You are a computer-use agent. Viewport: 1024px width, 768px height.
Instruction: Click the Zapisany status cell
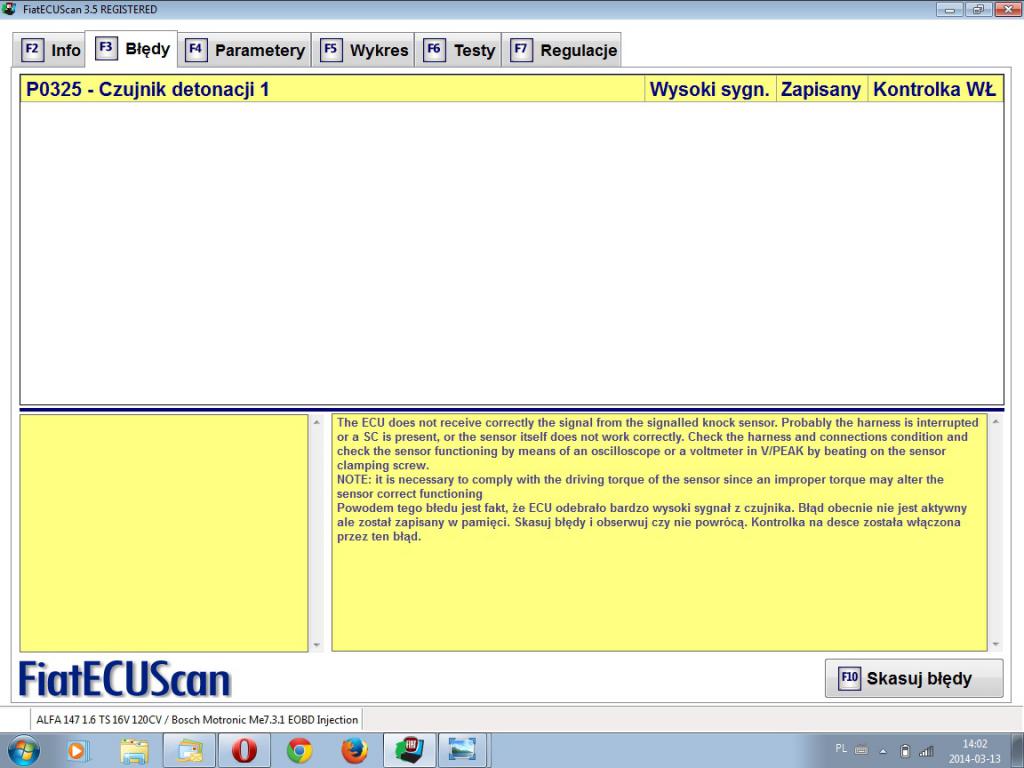pyautogui.click(x=821, y=89)
